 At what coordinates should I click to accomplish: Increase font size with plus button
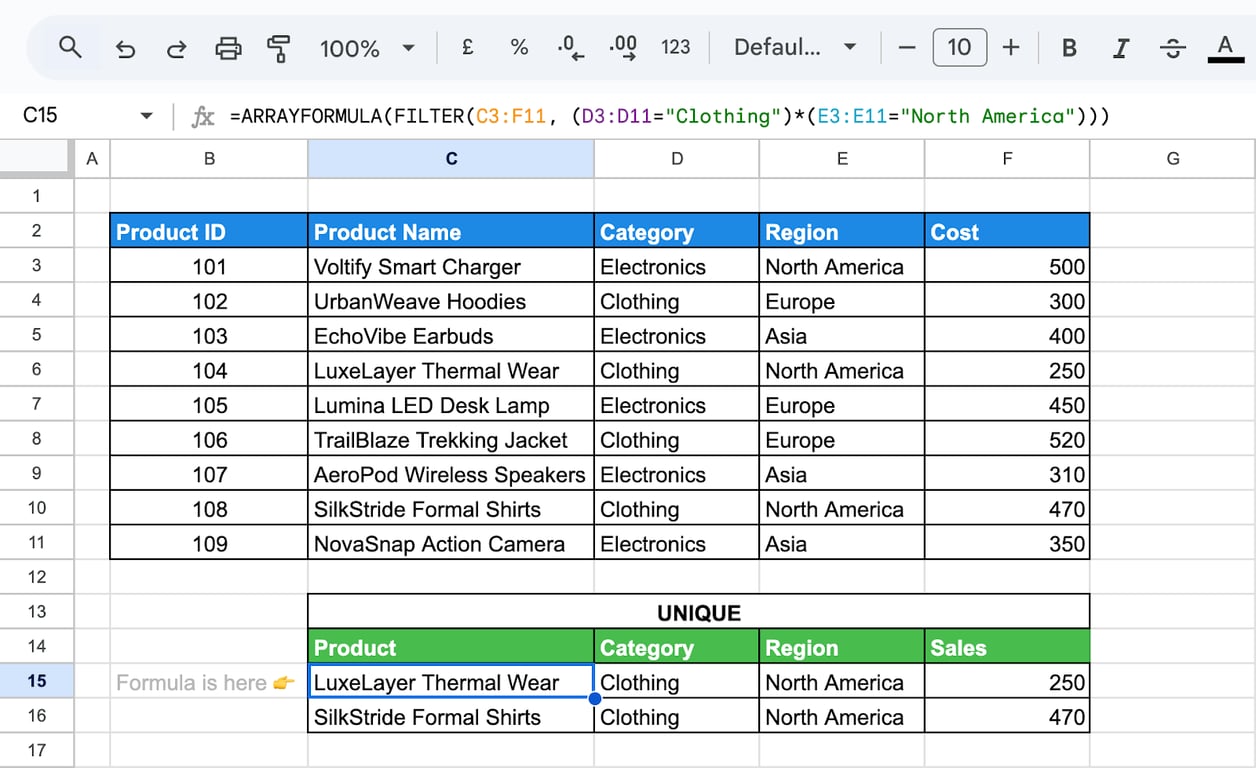1011,47
